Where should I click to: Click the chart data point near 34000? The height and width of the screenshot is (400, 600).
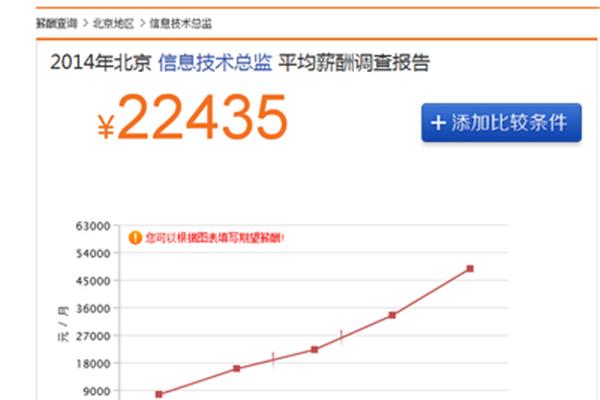click(392, 315)
